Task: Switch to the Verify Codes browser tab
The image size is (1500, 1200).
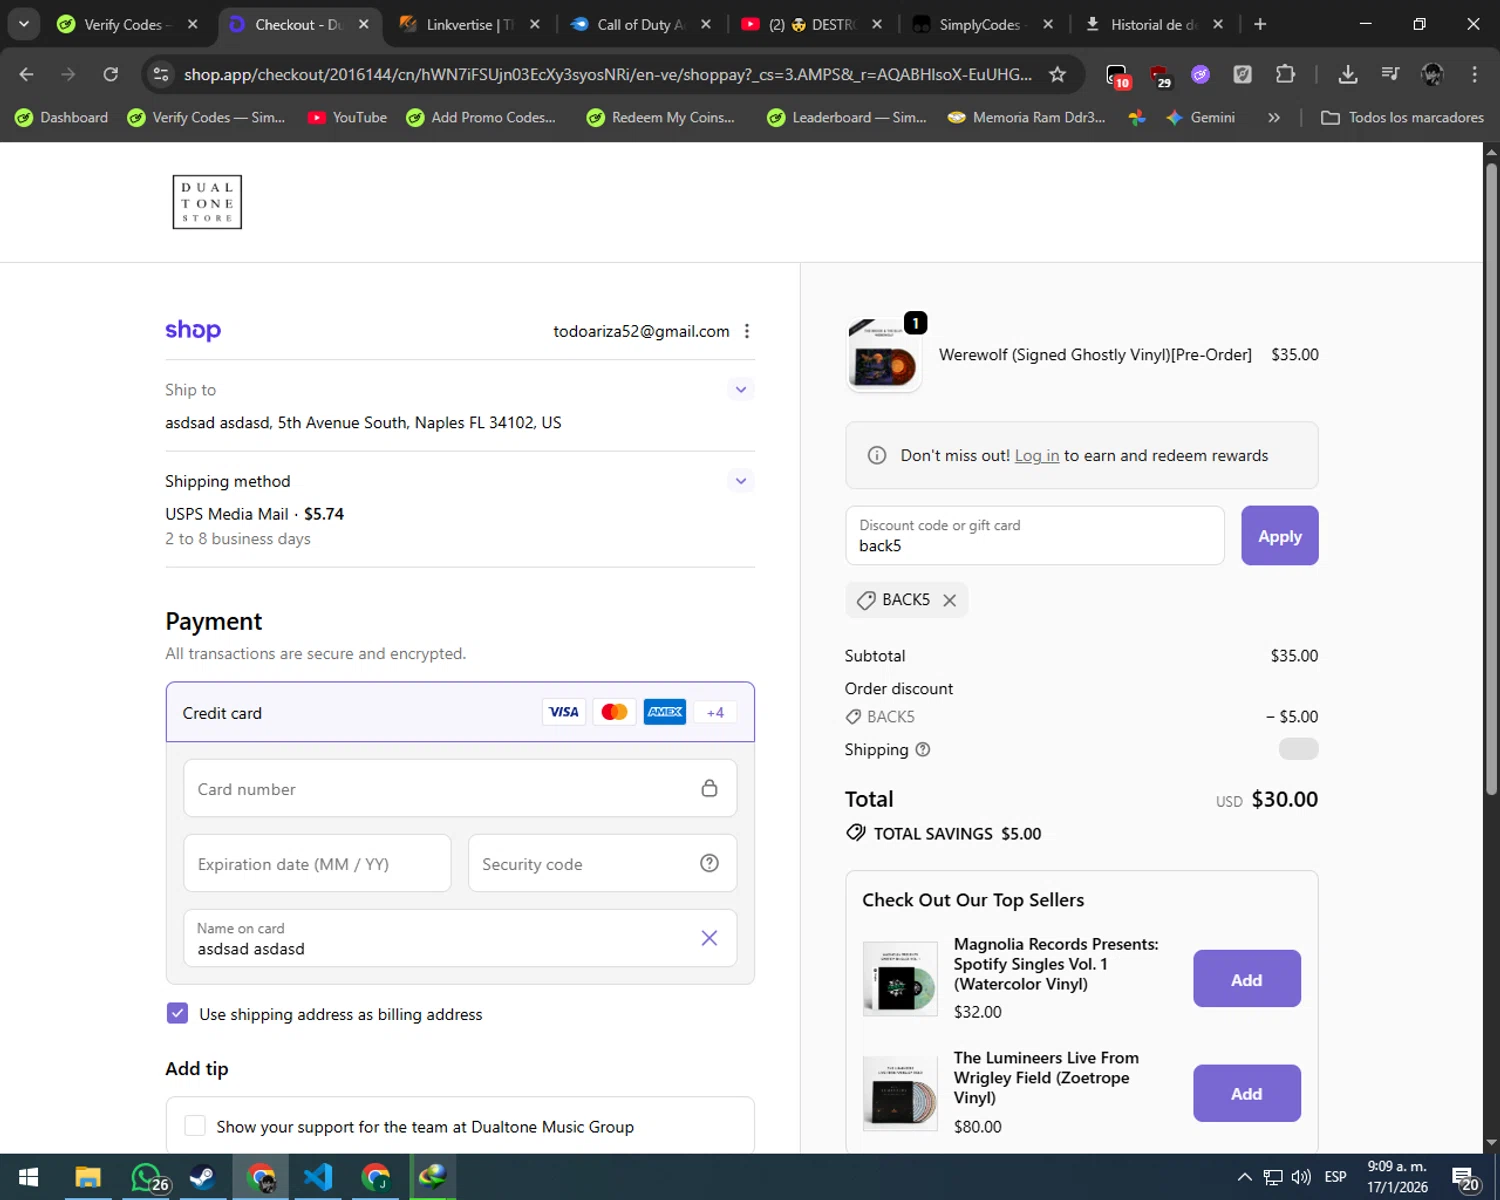Action: 128,24
